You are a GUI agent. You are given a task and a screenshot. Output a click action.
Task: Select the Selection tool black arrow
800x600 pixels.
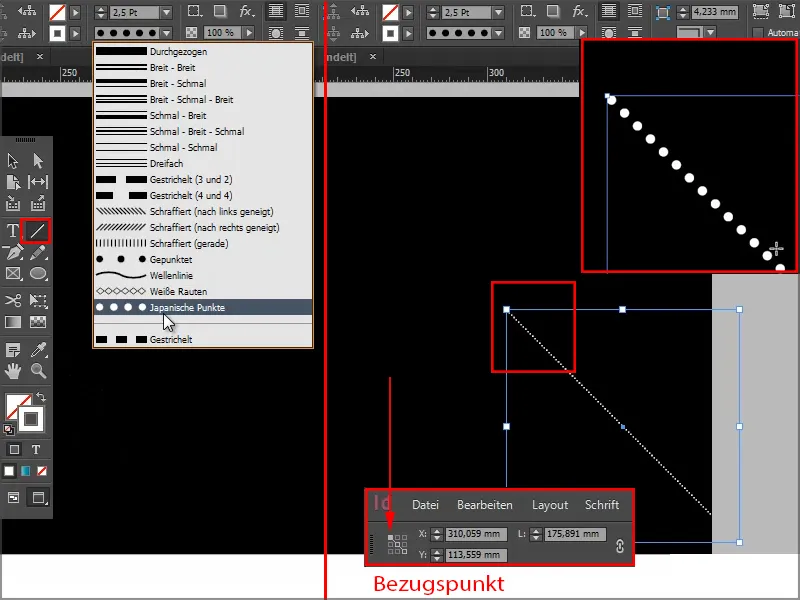coord(13,161)
